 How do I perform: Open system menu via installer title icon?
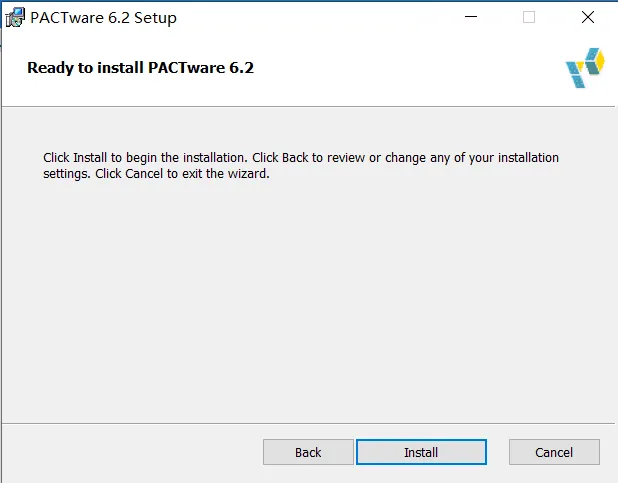pyautogui.click(x=15, y=17)
